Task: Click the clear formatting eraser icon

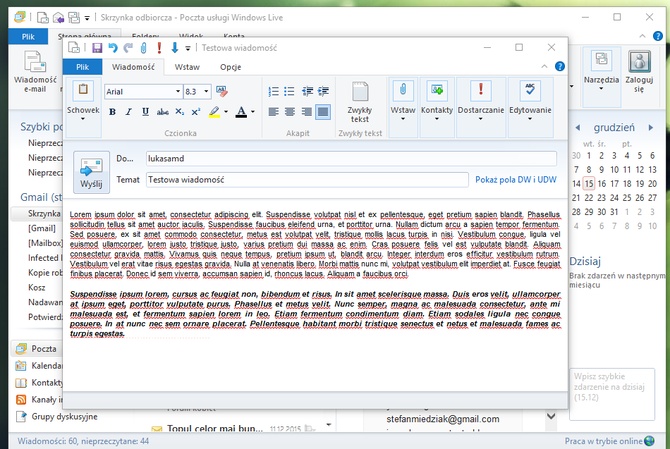Action: 222,91
